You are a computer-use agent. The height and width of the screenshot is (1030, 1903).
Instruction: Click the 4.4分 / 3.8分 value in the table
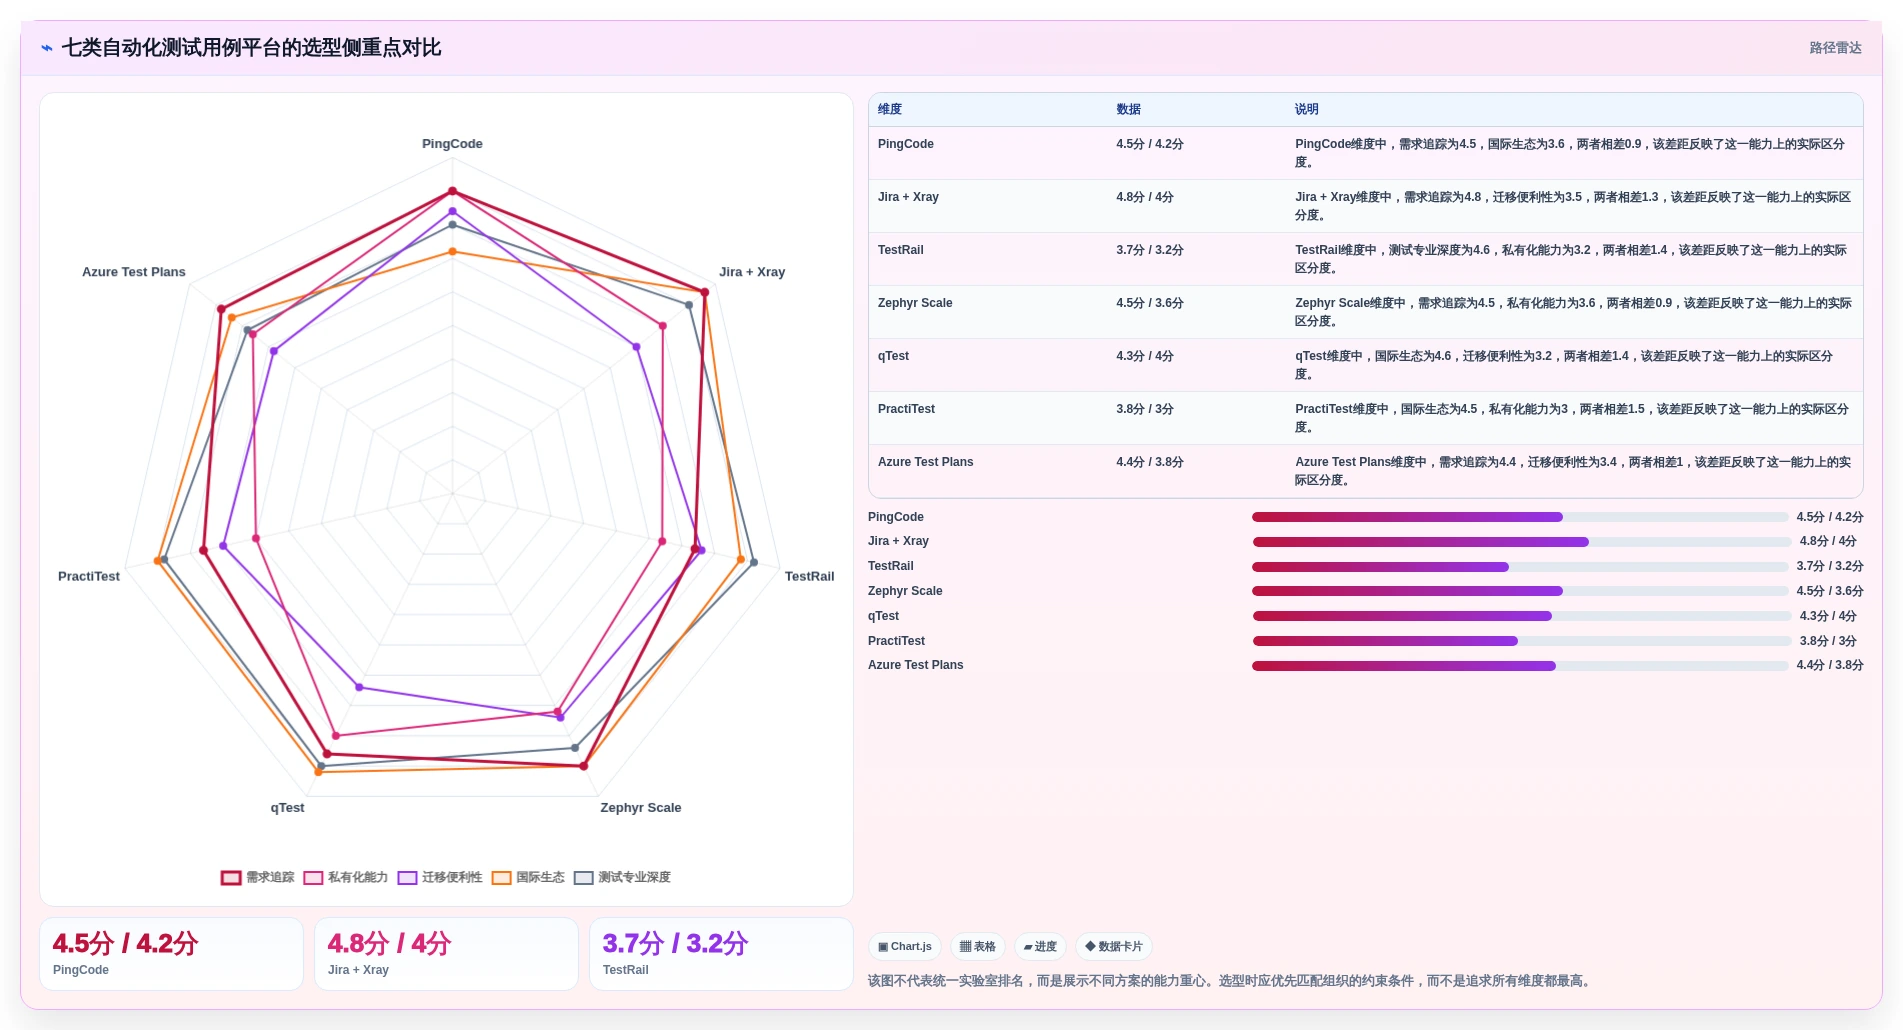pyautogui.click(x=1150, y=462)
